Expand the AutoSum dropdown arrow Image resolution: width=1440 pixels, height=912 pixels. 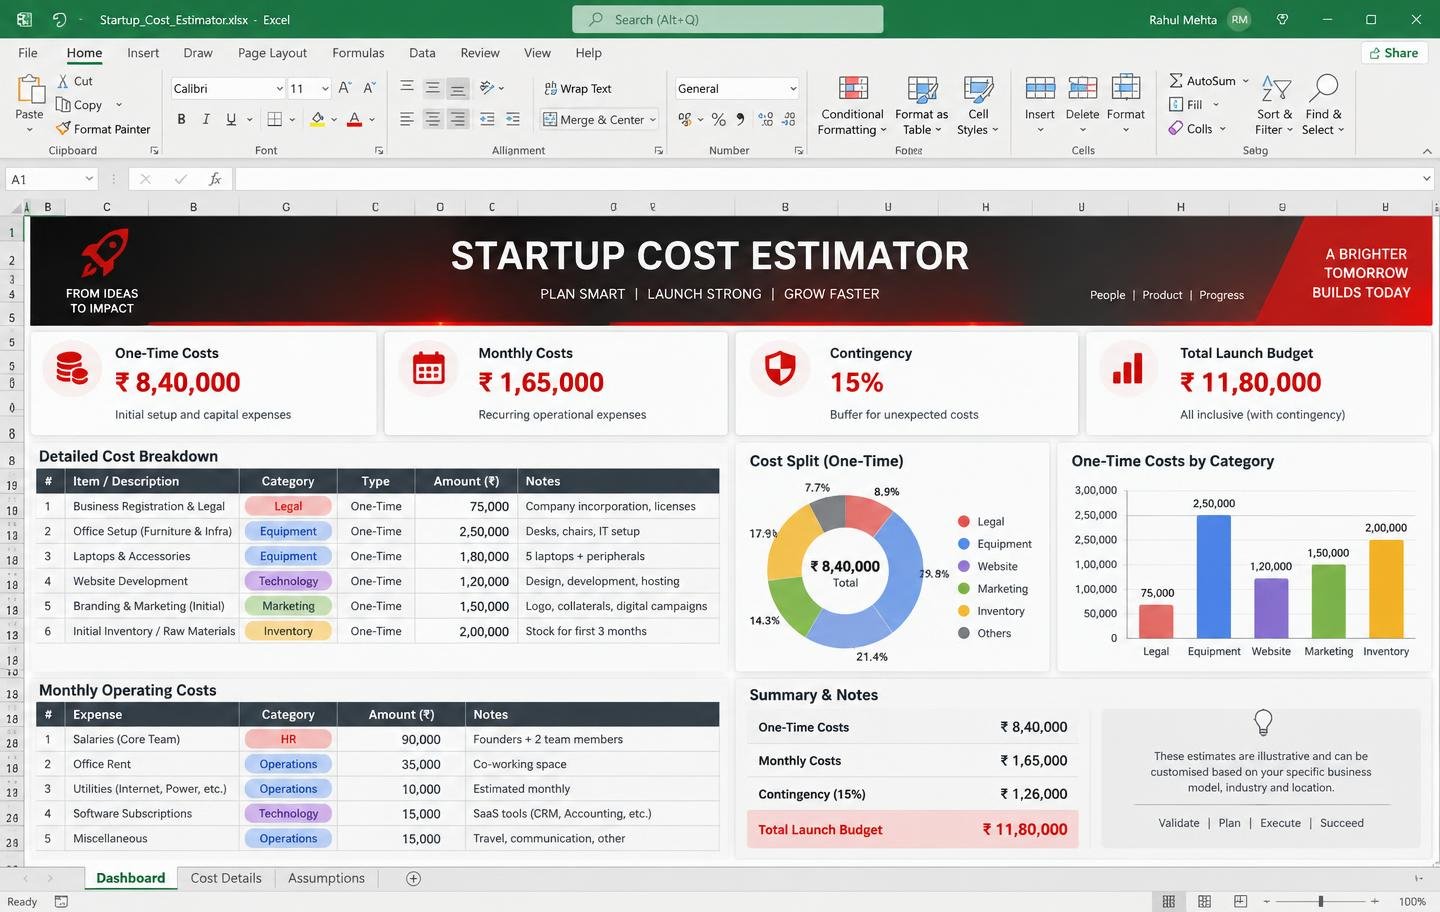pyautogui.click(x=1246, y=81)
